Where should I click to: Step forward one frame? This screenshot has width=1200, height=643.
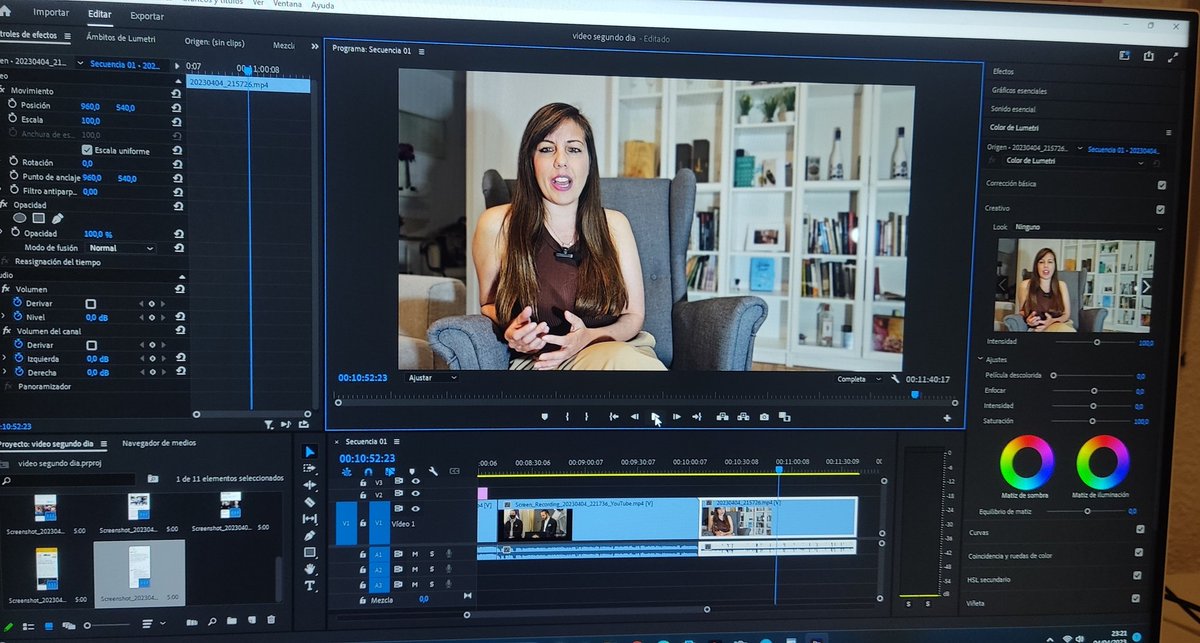[677, 417]
